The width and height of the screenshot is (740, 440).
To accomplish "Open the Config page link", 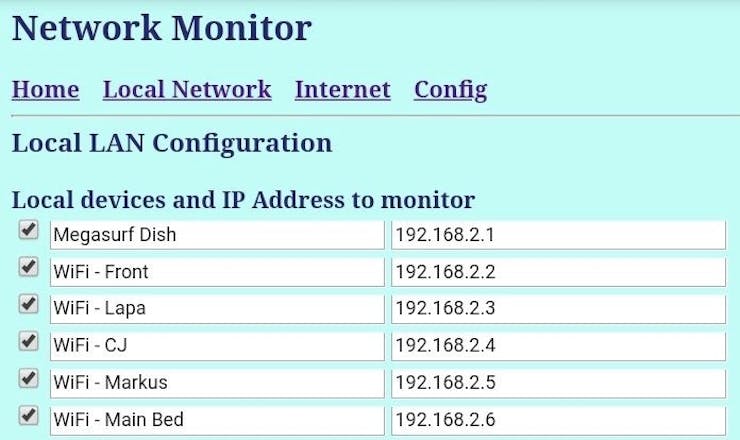I will [450, 90].
